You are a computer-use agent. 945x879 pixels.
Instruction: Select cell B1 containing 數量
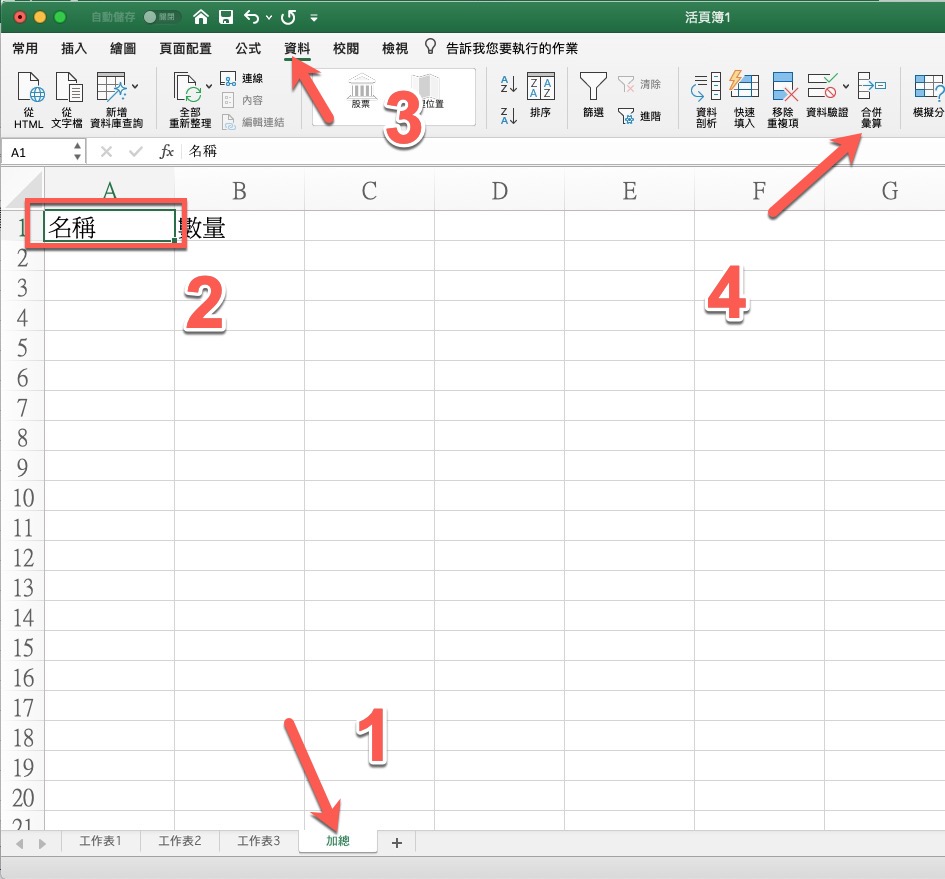click(x=239, y=226)
